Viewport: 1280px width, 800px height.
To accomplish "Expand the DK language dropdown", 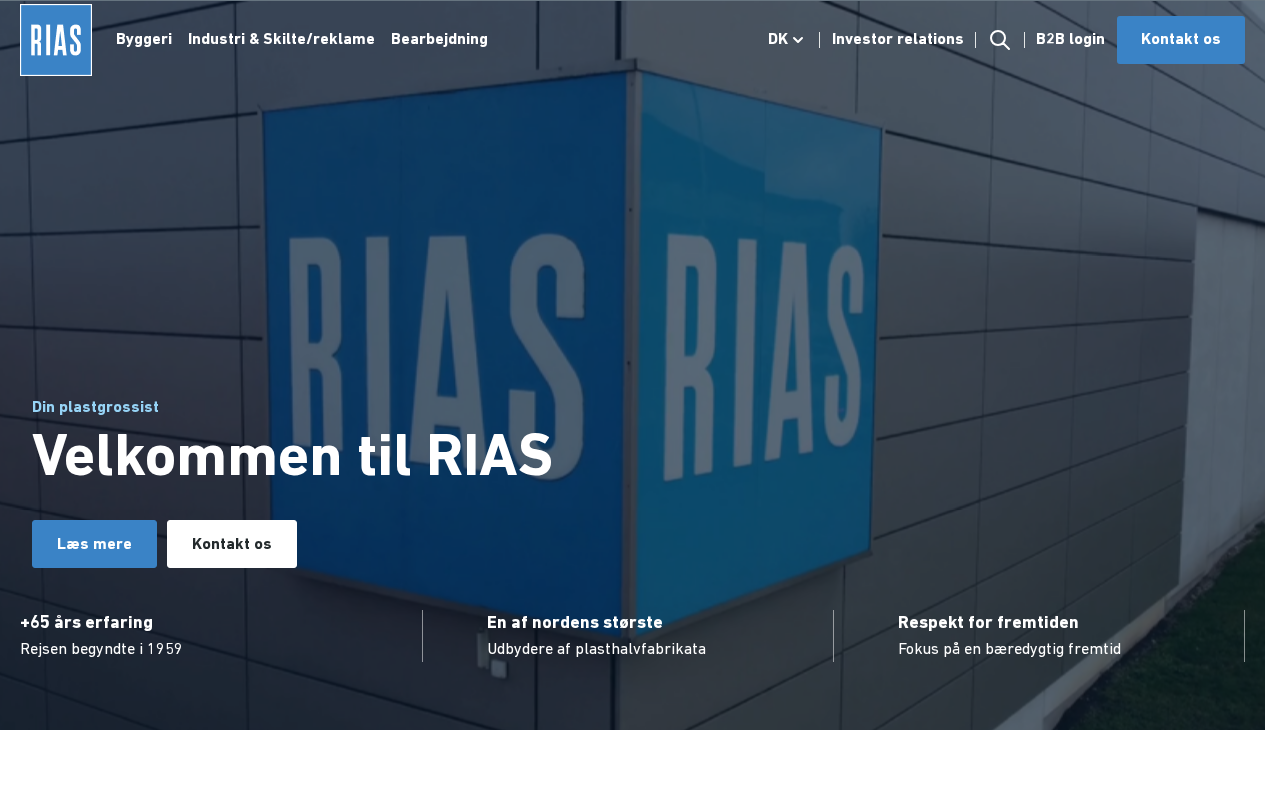I will click(786, 40).
